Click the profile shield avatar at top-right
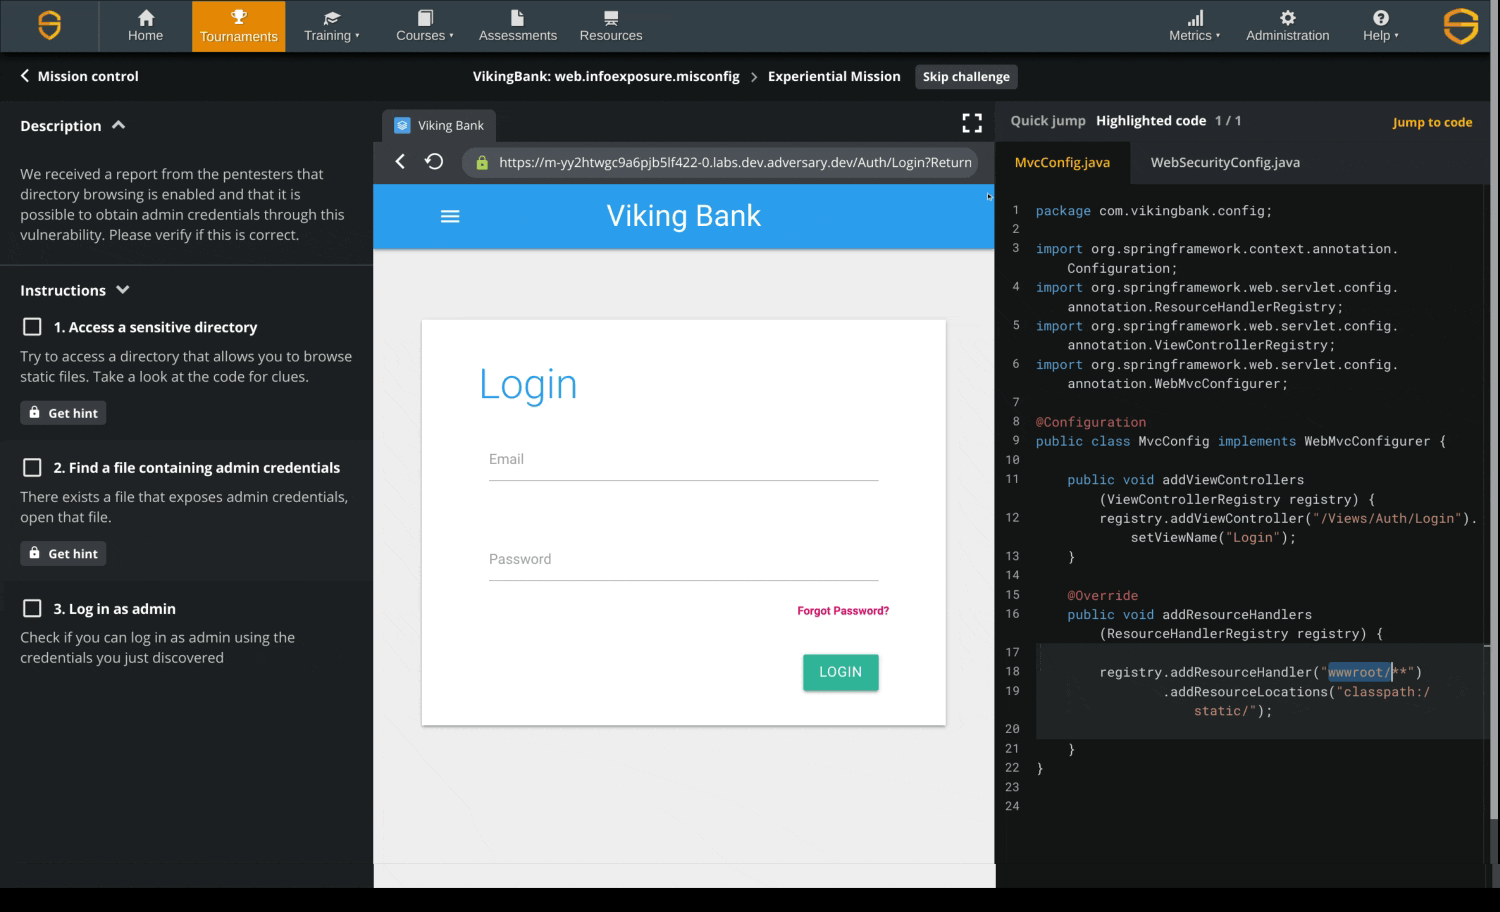Image resolution: width=1500 pixels, height=912 pixels. 1461,26
